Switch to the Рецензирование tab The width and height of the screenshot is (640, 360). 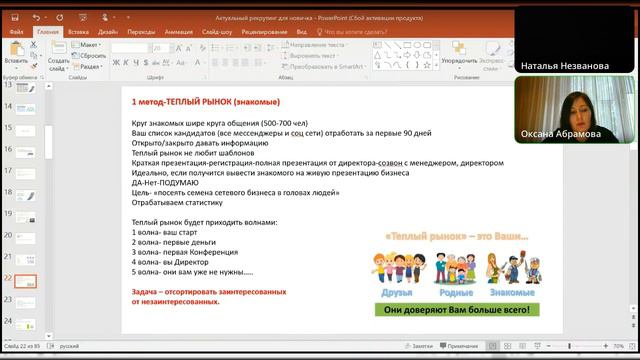264,32
